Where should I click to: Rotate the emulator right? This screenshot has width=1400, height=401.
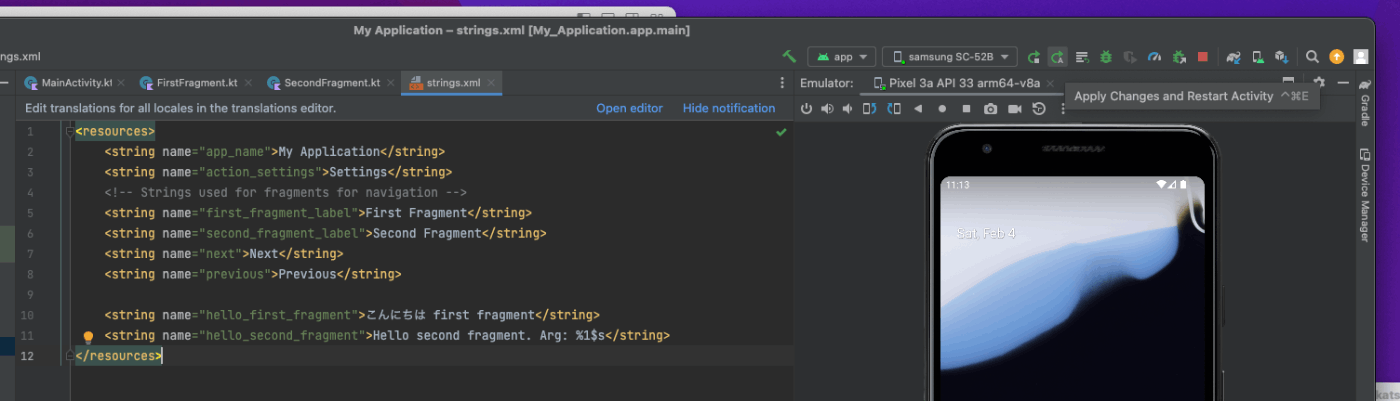click(894, 108)
